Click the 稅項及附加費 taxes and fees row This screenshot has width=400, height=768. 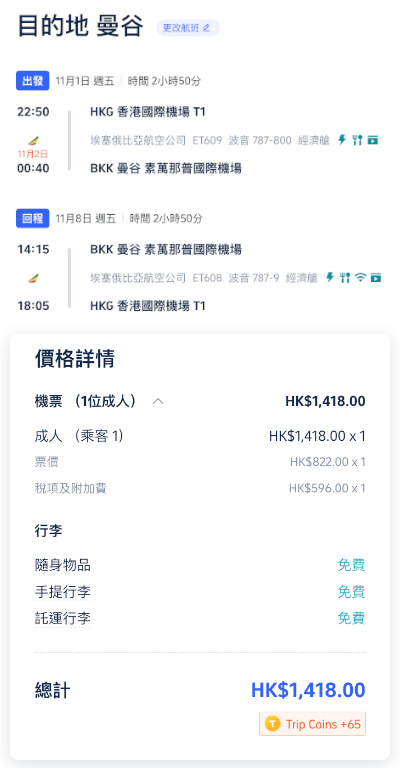pos(200,488)
